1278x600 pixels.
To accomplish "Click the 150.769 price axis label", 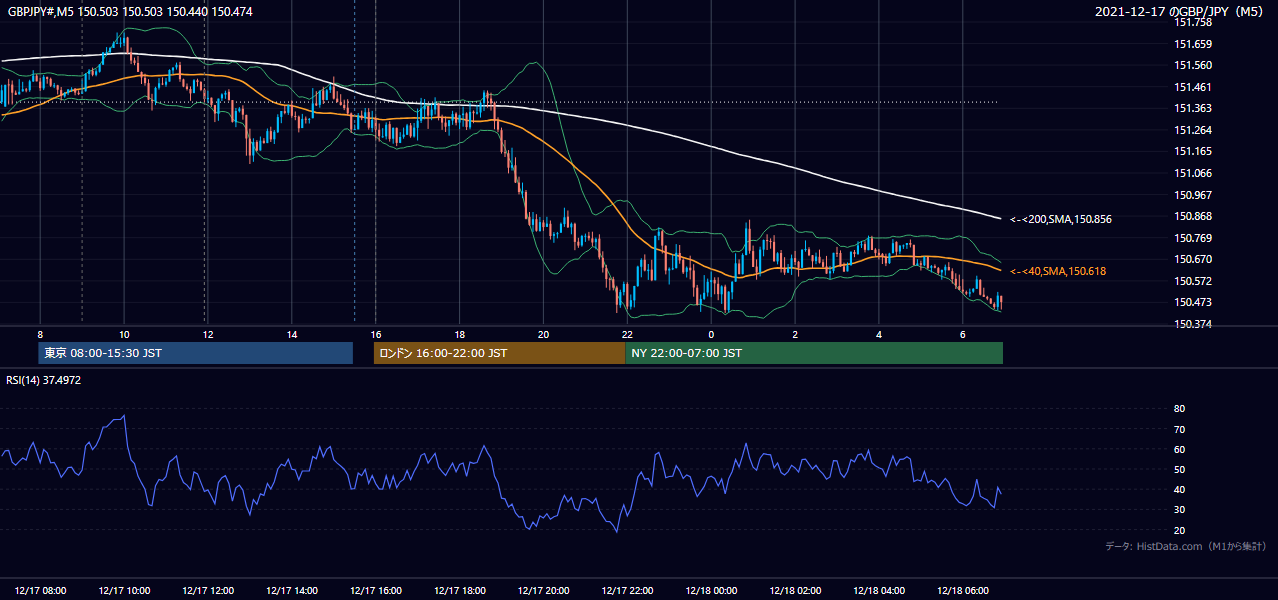I will click(1193, 238).
